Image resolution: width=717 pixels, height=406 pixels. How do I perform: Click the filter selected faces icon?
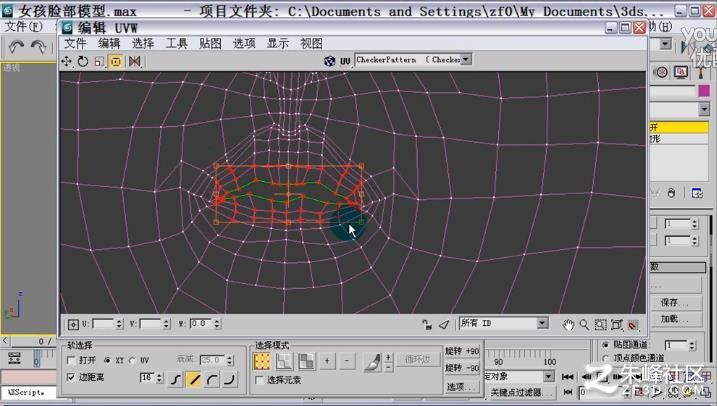click(444, 324)
